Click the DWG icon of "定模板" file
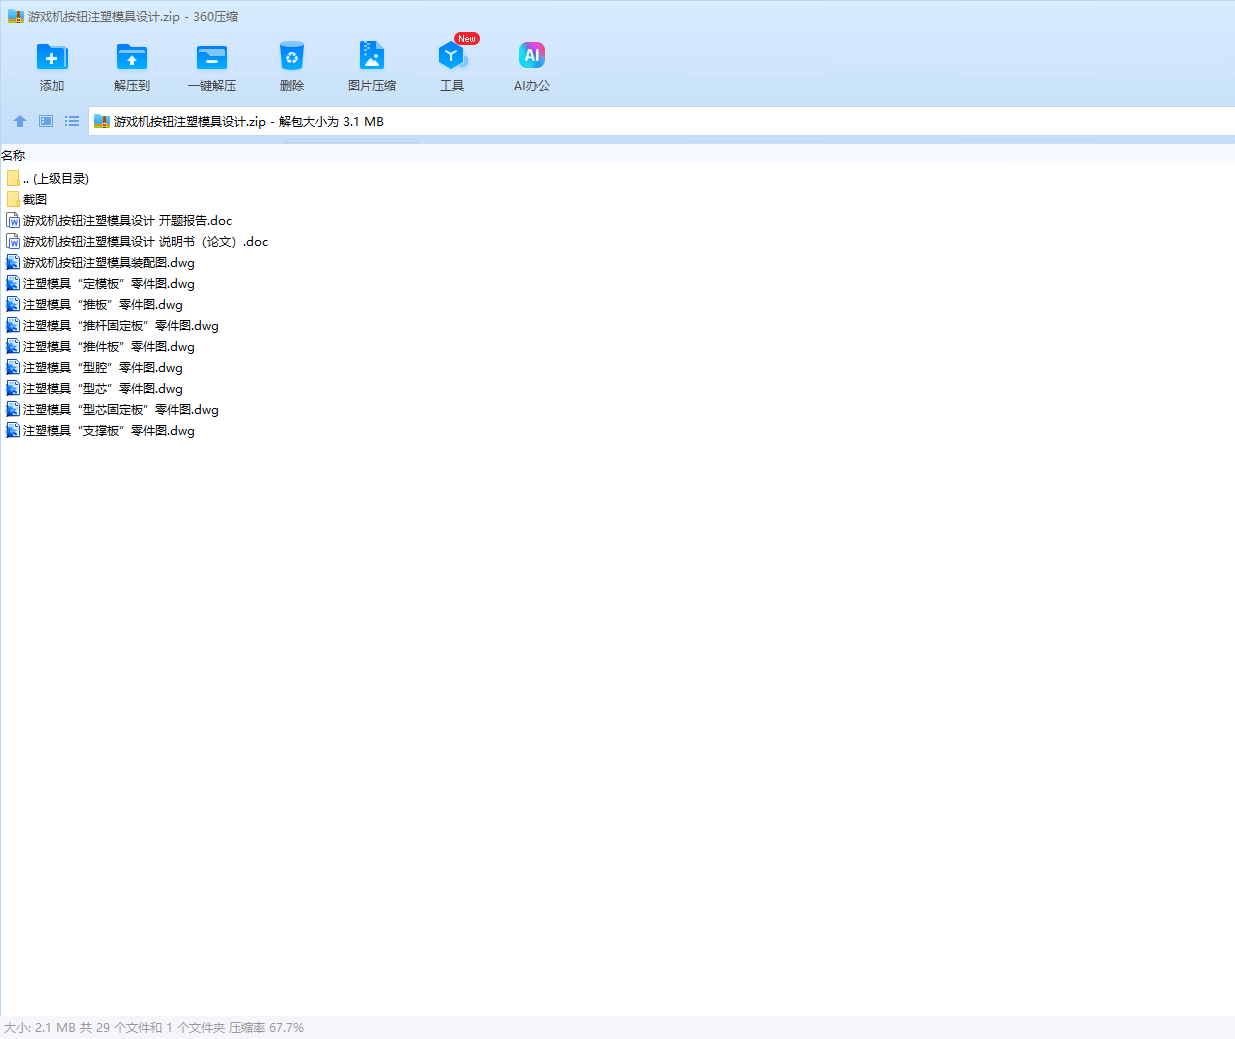 13,283
